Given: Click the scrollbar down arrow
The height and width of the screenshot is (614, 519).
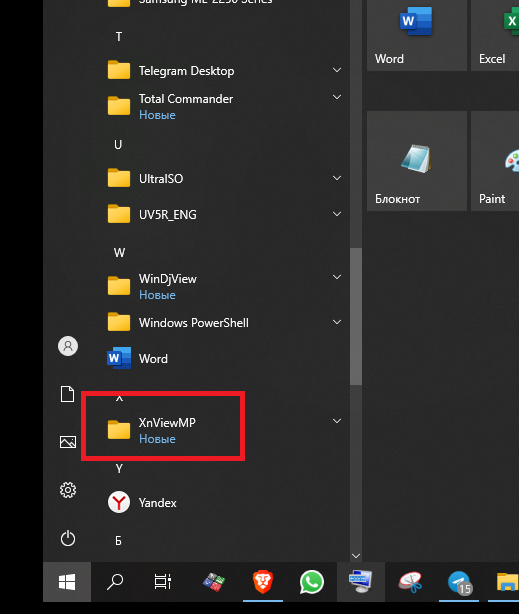Looking at the screenshot, I should [x=356, y=556].
